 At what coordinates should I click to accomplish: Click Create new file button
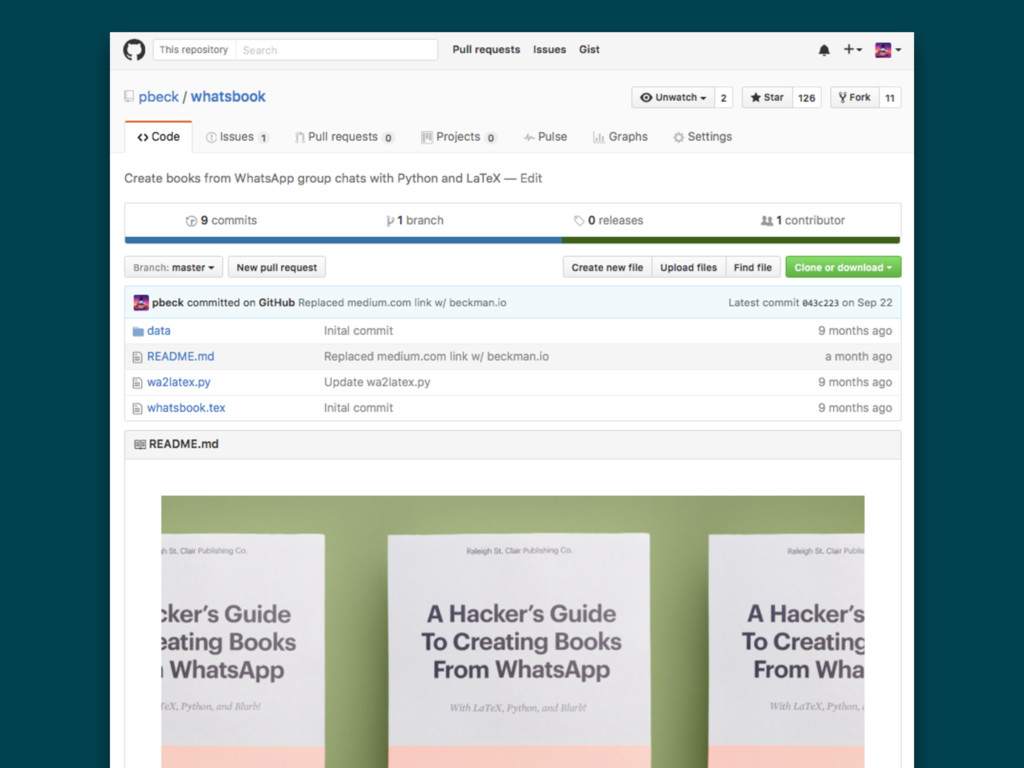pyautogui.click(x=607, y=267)
